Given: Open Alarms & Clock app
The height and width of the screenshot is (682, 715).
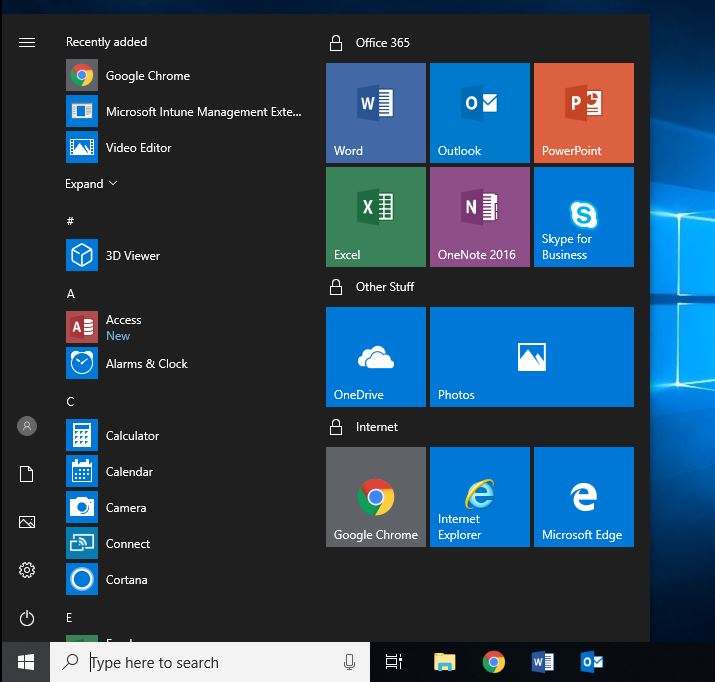Looking at the screenshot, I should coord(185,363).
